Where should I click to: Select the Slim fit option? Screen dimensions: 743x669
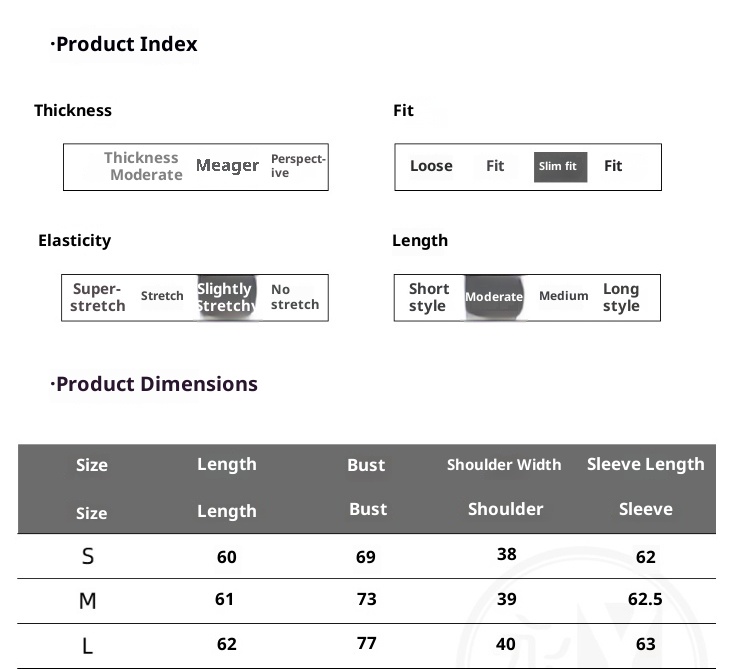(x=557, y=167)
